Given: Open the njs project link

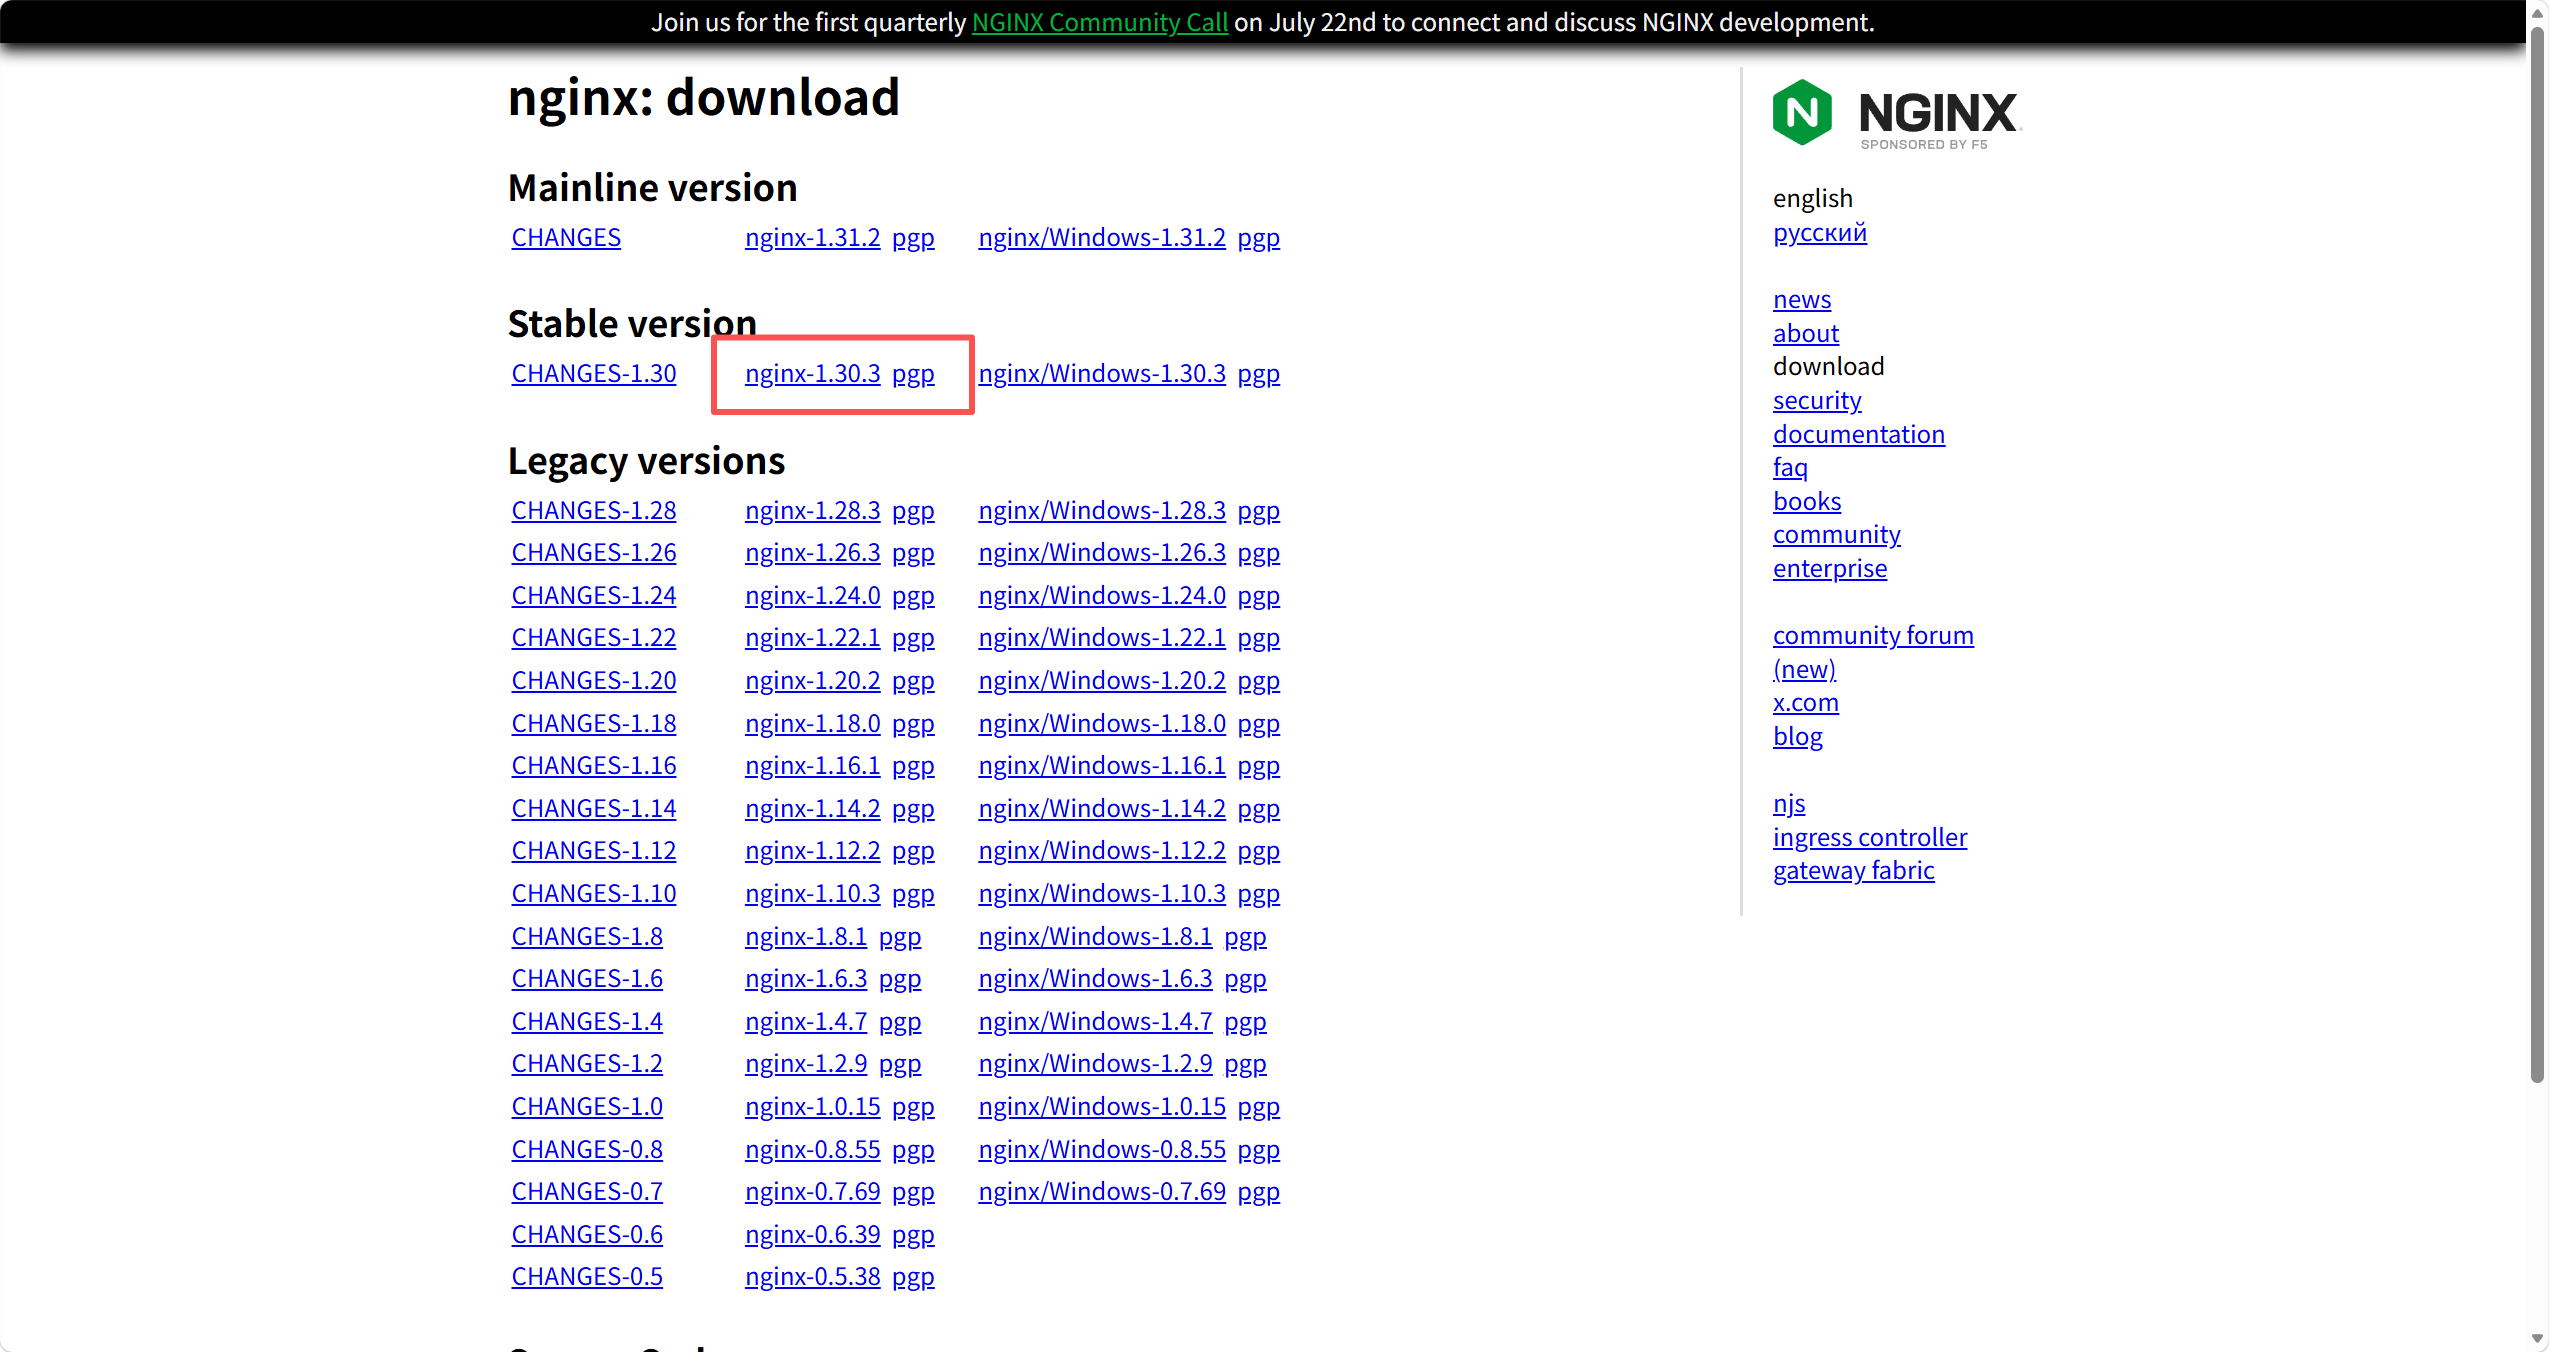Looking at the screenshot, I should point(1788,803).
